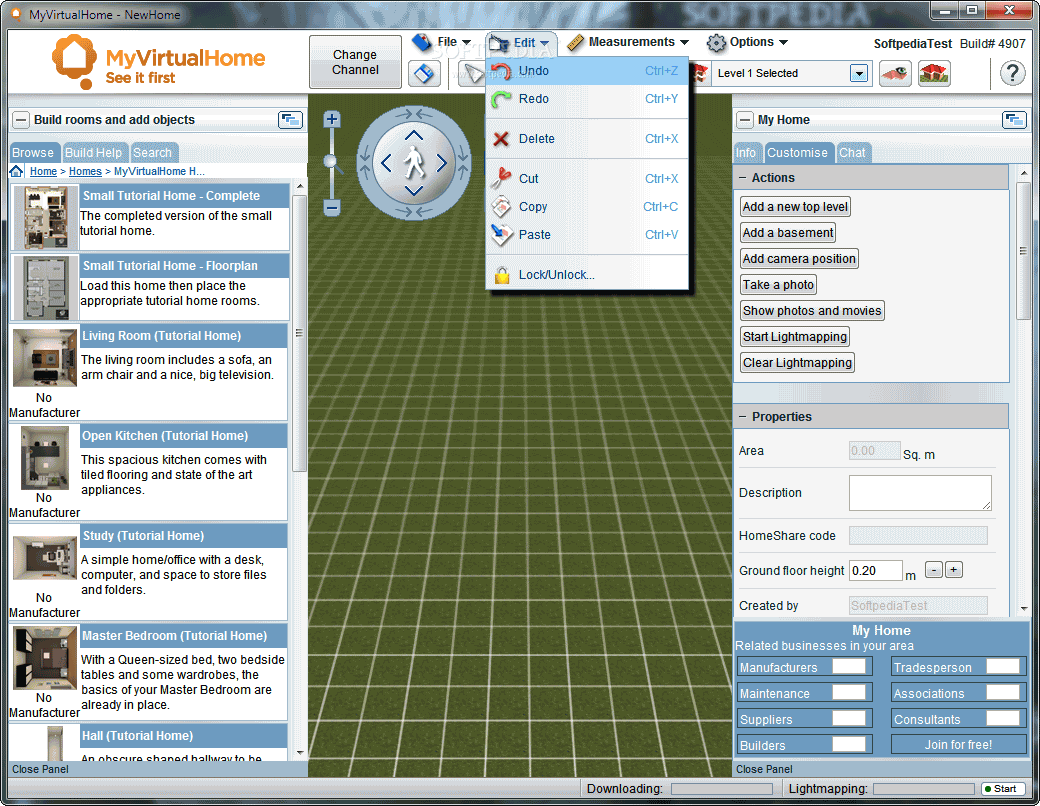
Task: Click Show photos and movies button
Action: [x=812, y=310]
